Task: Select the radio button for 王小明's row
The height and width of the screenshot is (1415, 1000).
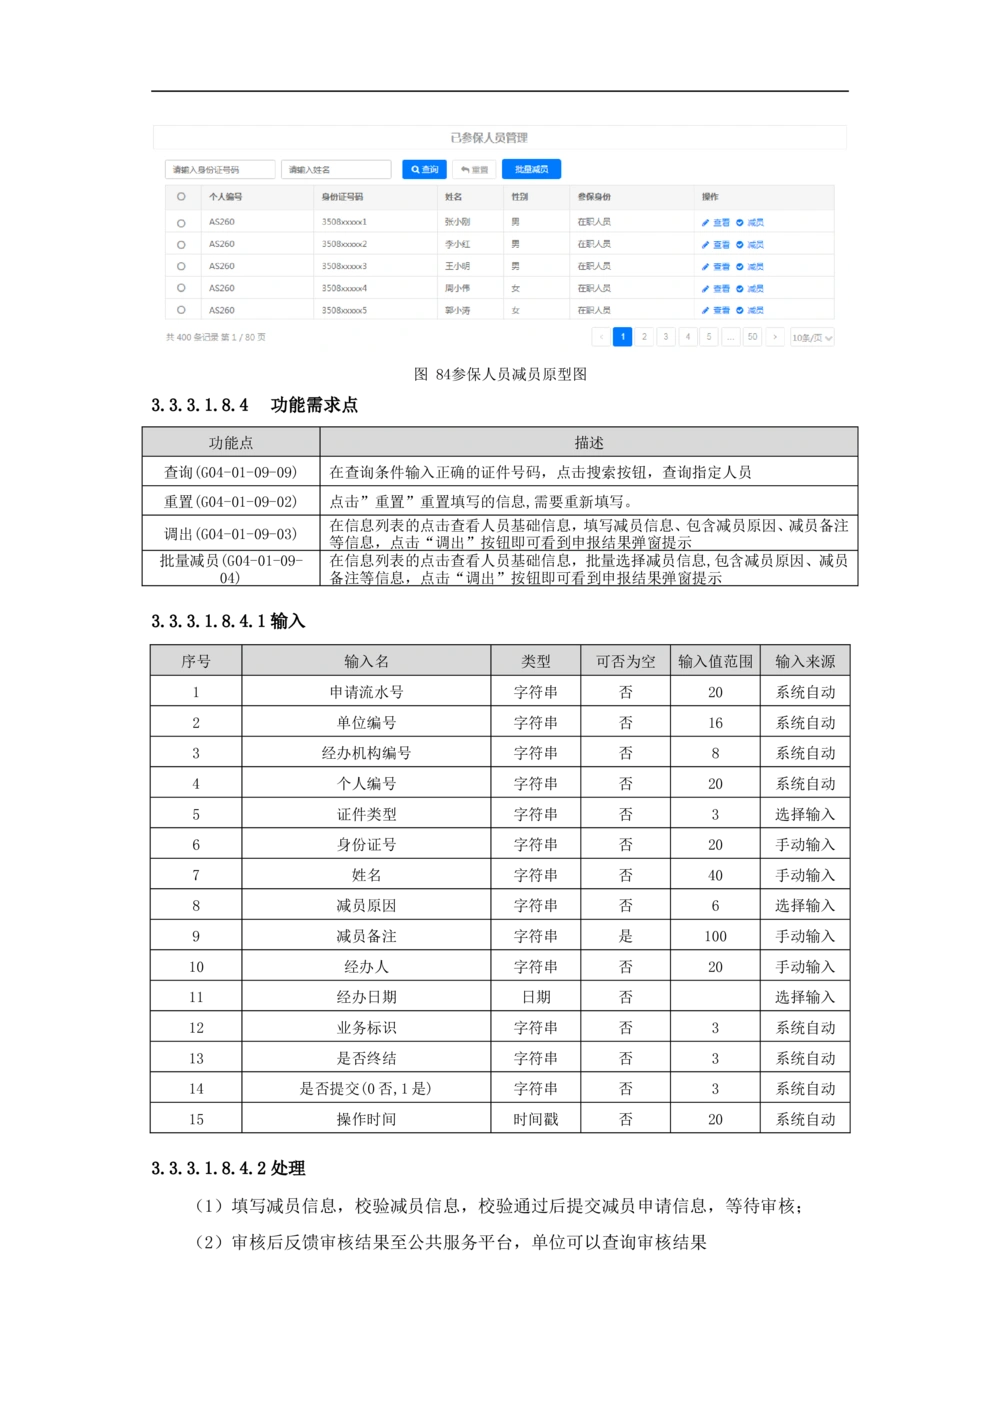Action: coord(181,267)
